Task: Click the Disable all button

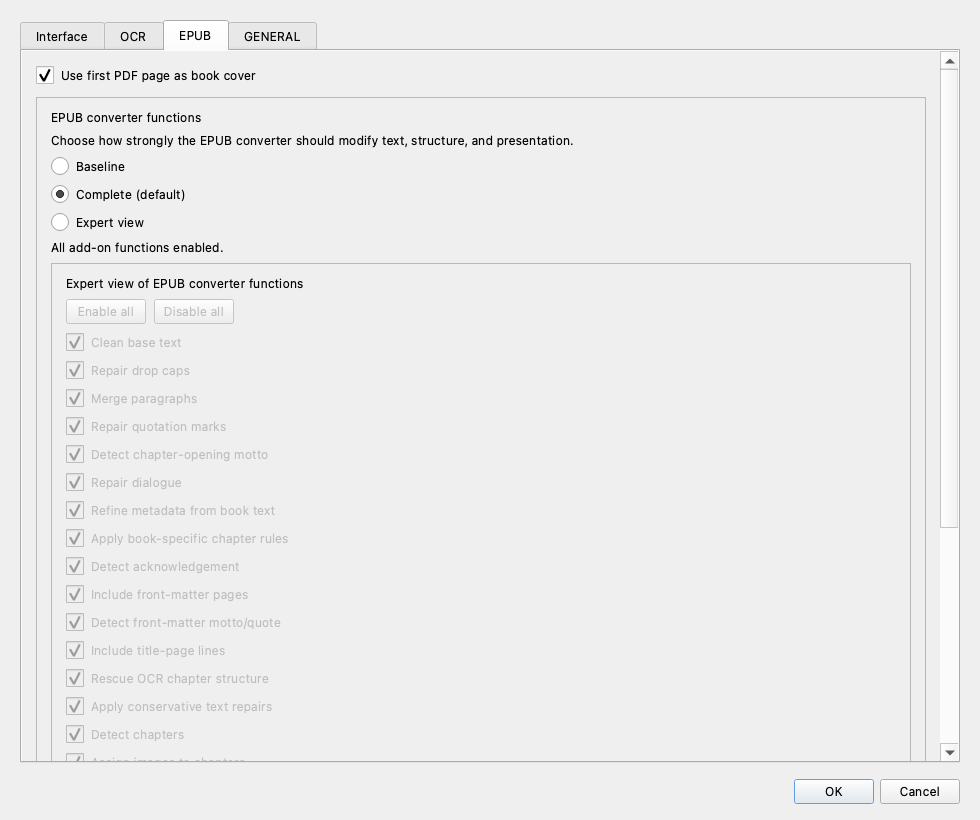Action: click(194, 312)
